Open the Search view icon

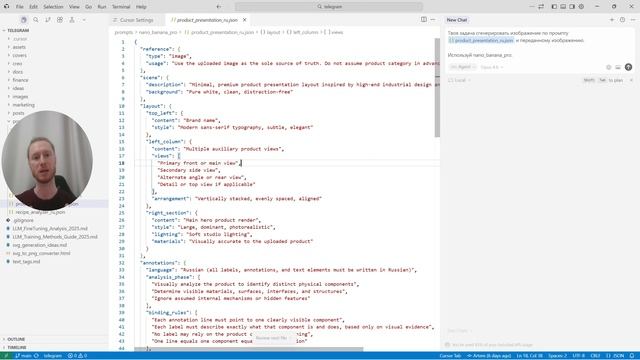(x=36, y=20)
